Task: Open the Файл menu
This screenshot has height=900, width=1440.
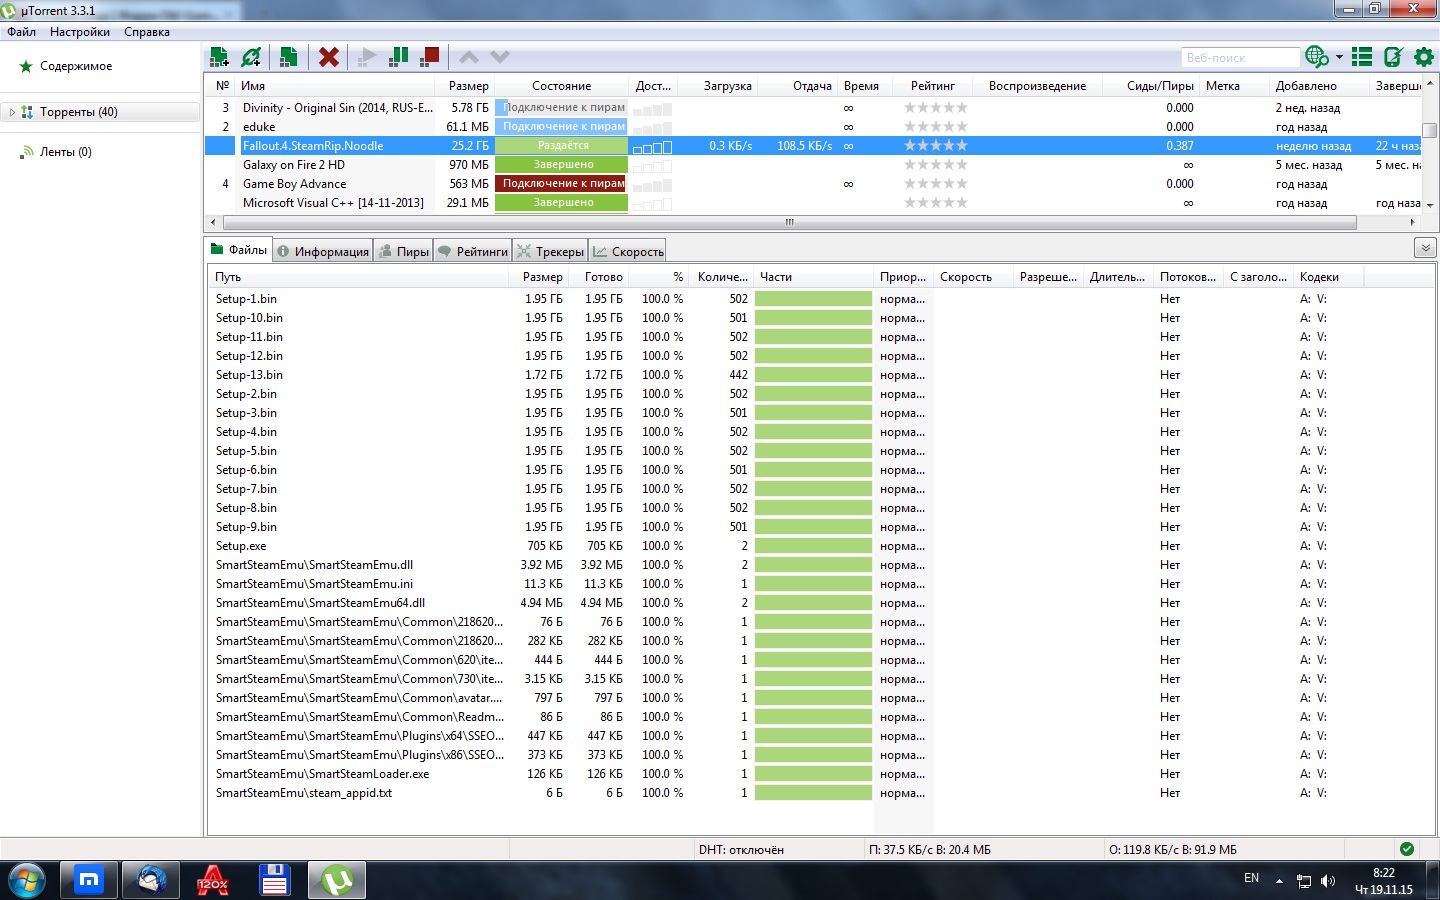Action: point(21,32)
